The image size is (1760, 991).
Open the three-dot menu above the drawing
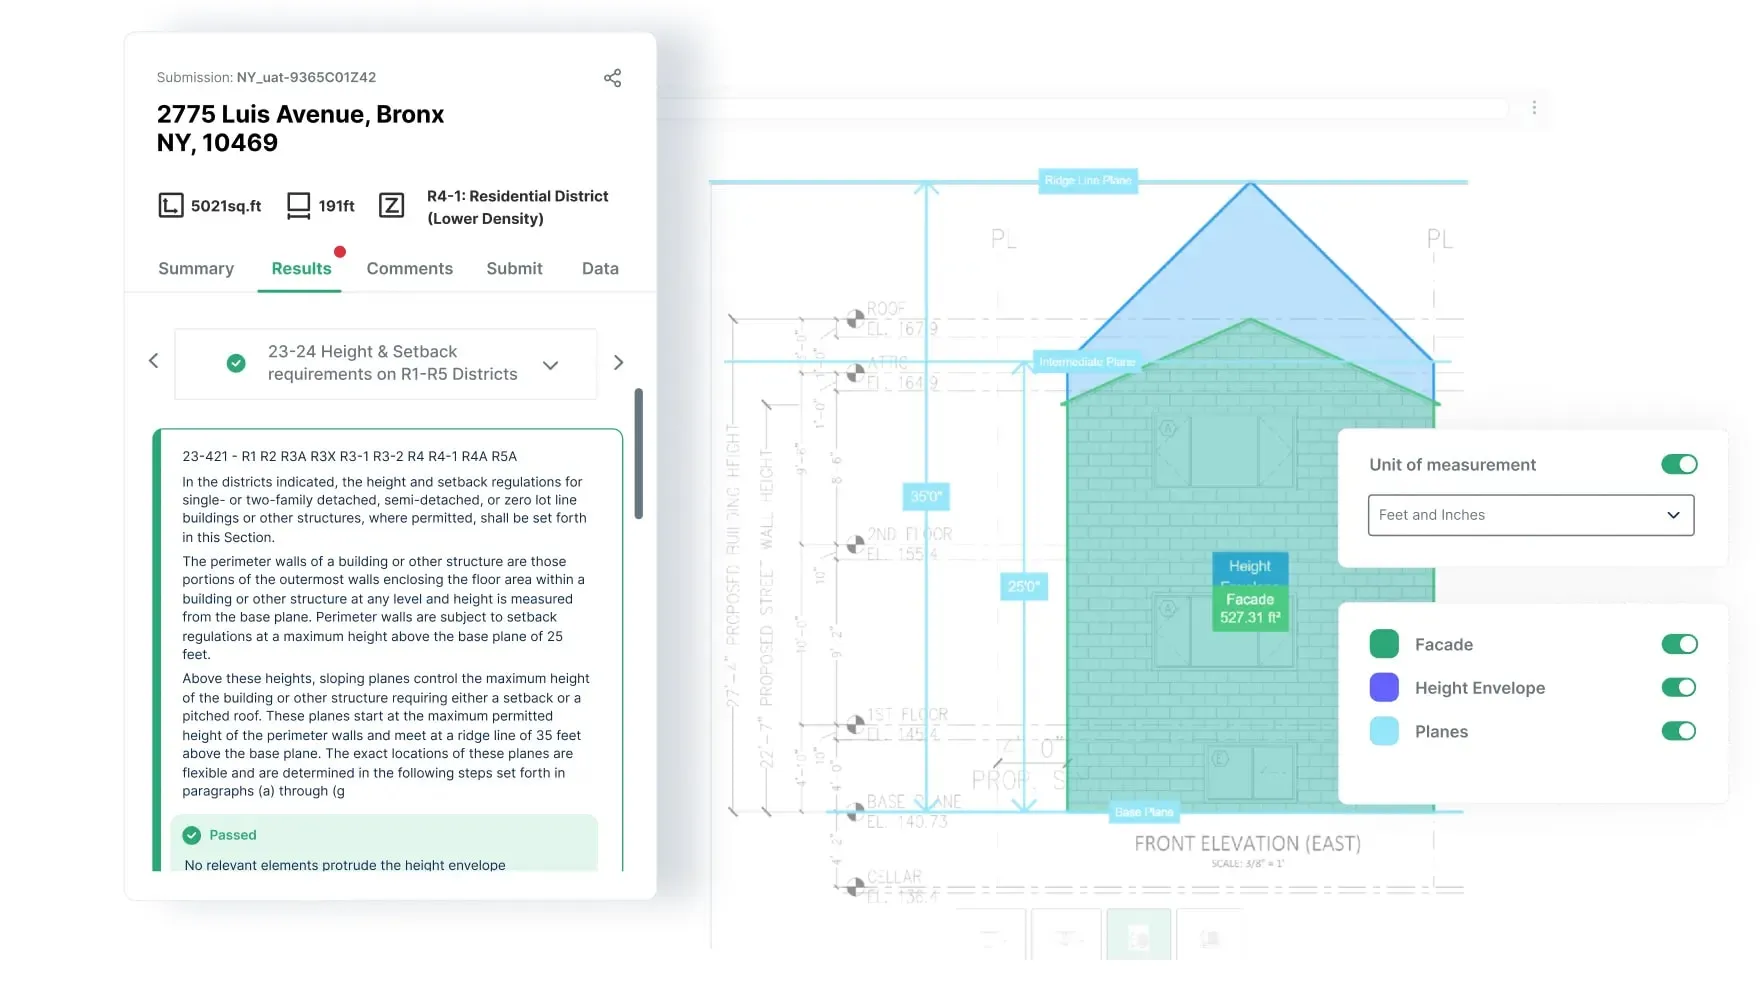[1534, 108]
